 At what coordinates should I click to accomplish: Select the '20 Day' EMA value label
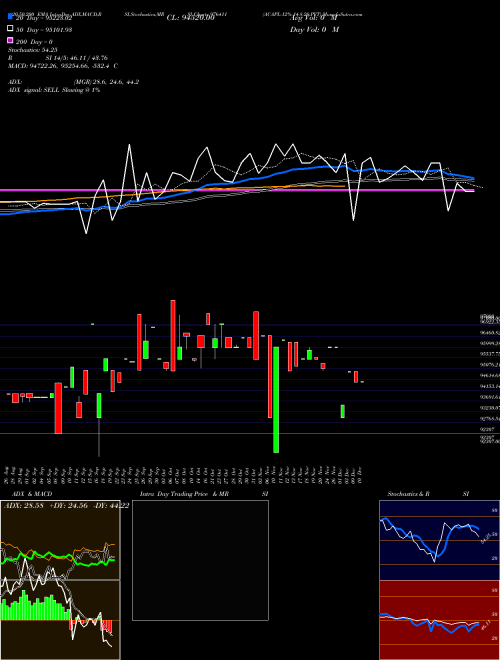click(44, 18)
